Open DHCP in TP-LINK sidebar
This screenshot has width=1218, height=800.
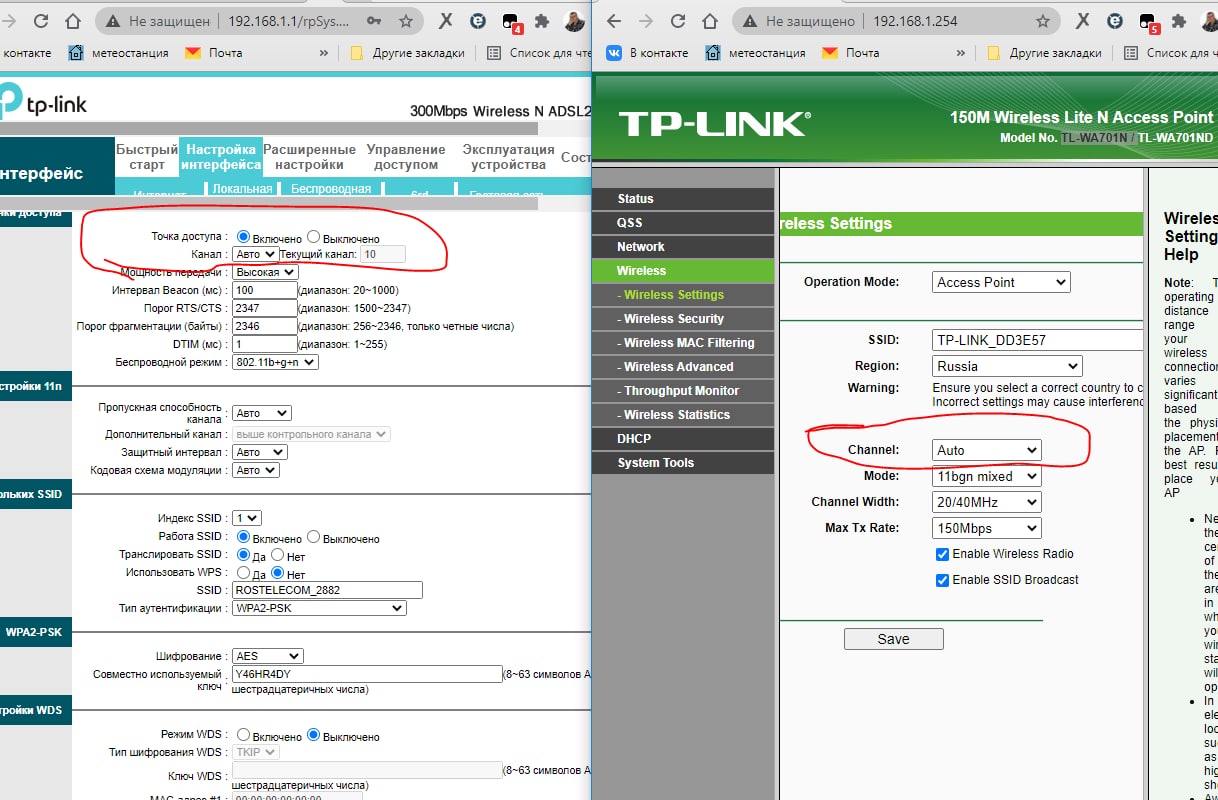[683, 439]
